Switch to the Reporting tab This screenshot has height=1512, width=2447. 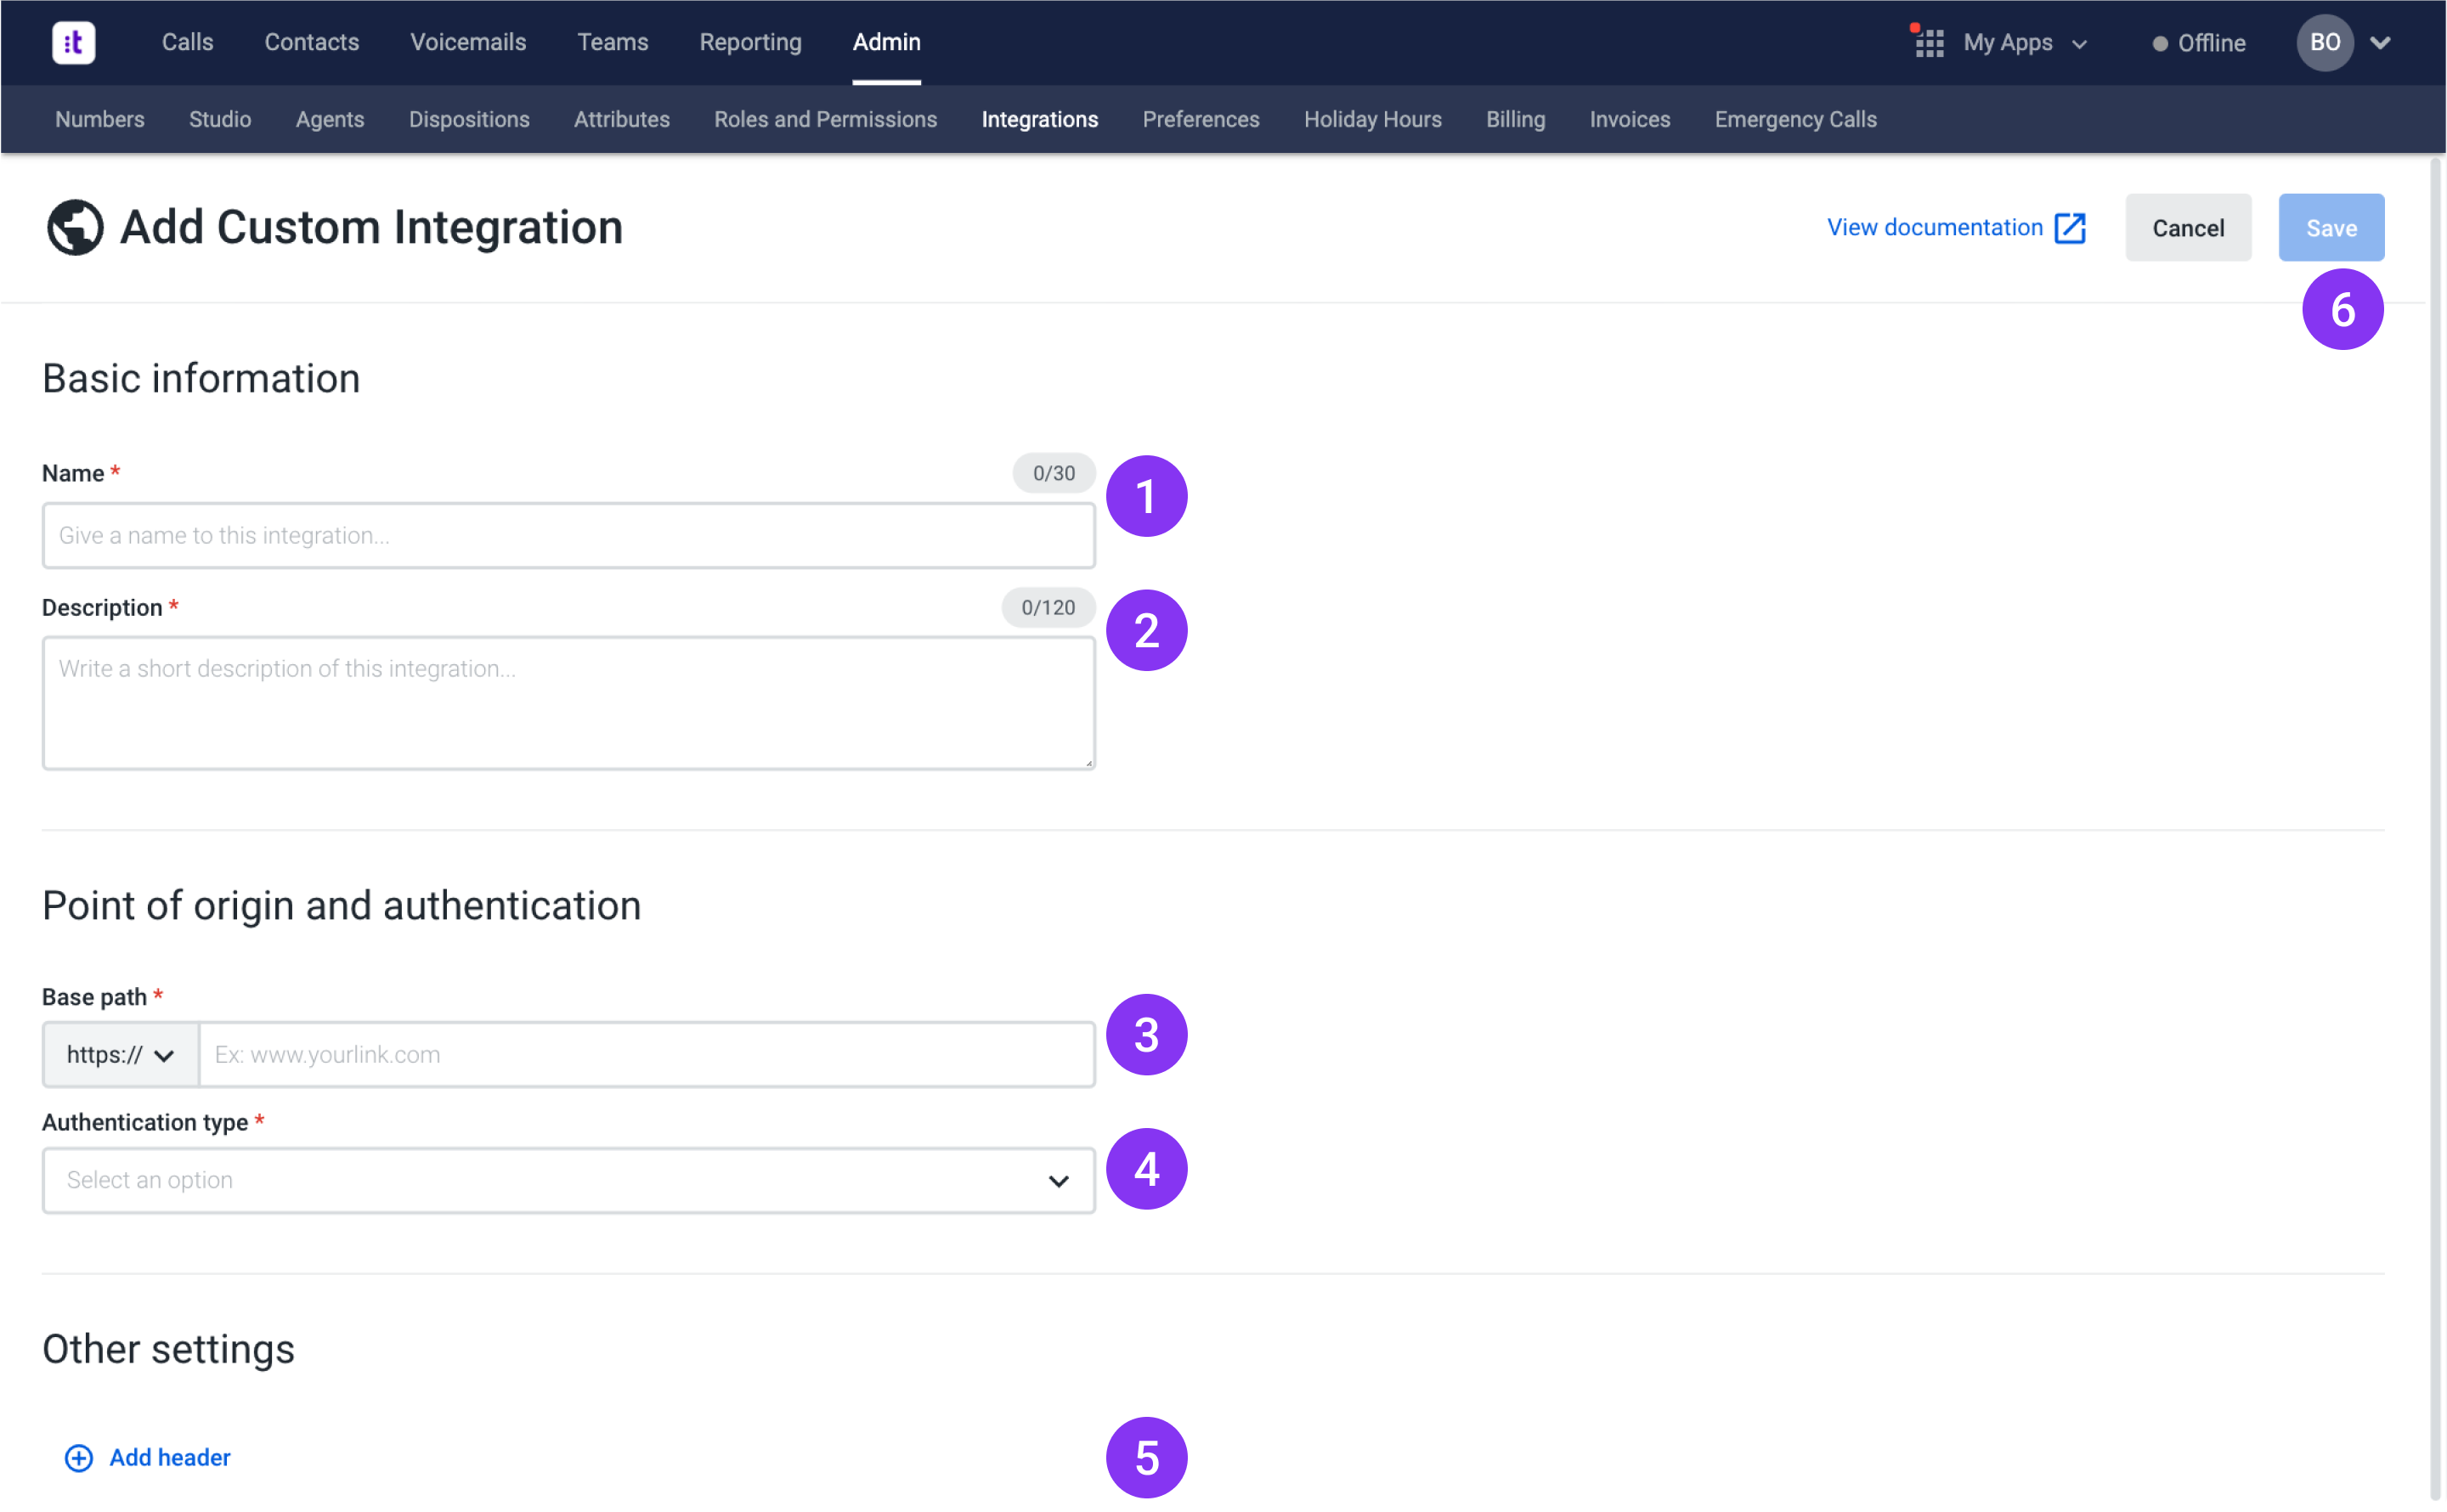tap(750, 42)
